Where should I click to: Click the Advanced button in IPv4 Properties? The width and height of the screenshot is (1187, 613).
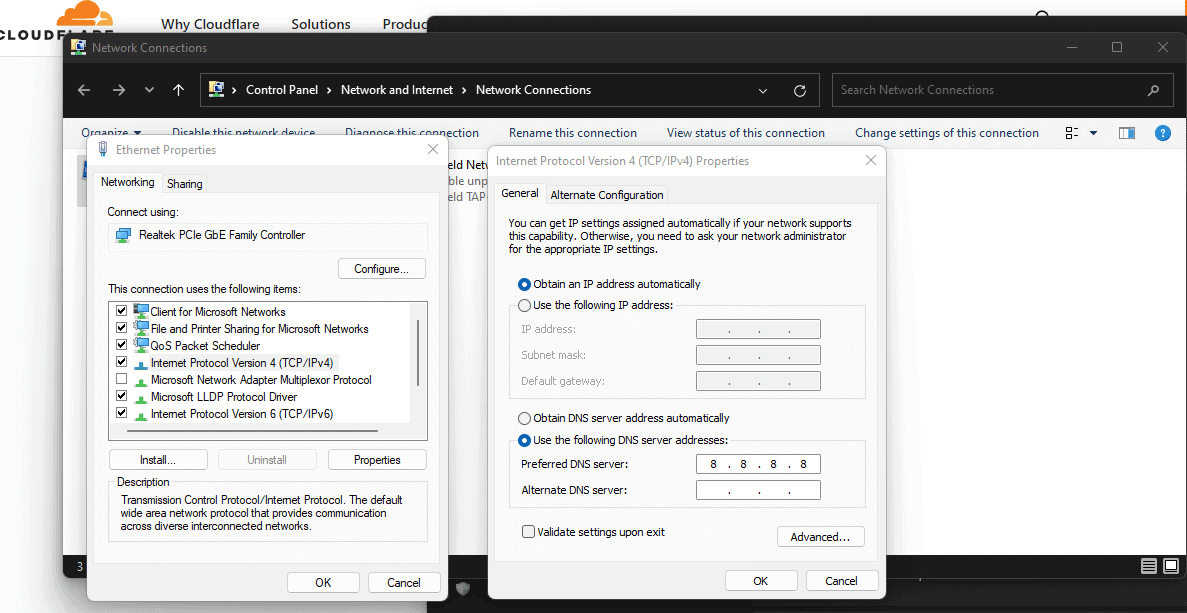(820, 536)
